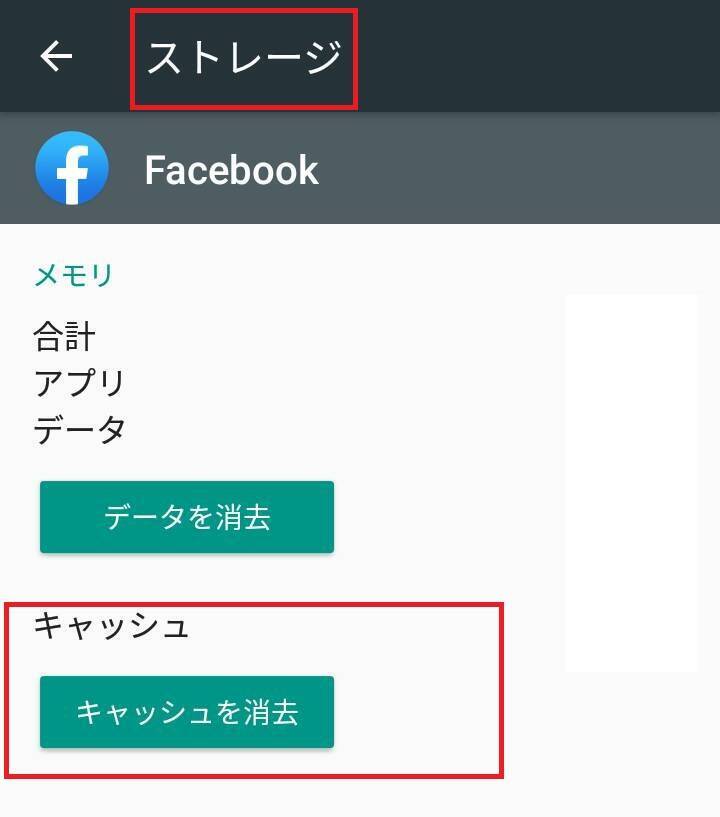The image size is (720, 817).
Task: Click the white f inside the Facebook logo
Action: pyautogui.click(x=73, y=174)
